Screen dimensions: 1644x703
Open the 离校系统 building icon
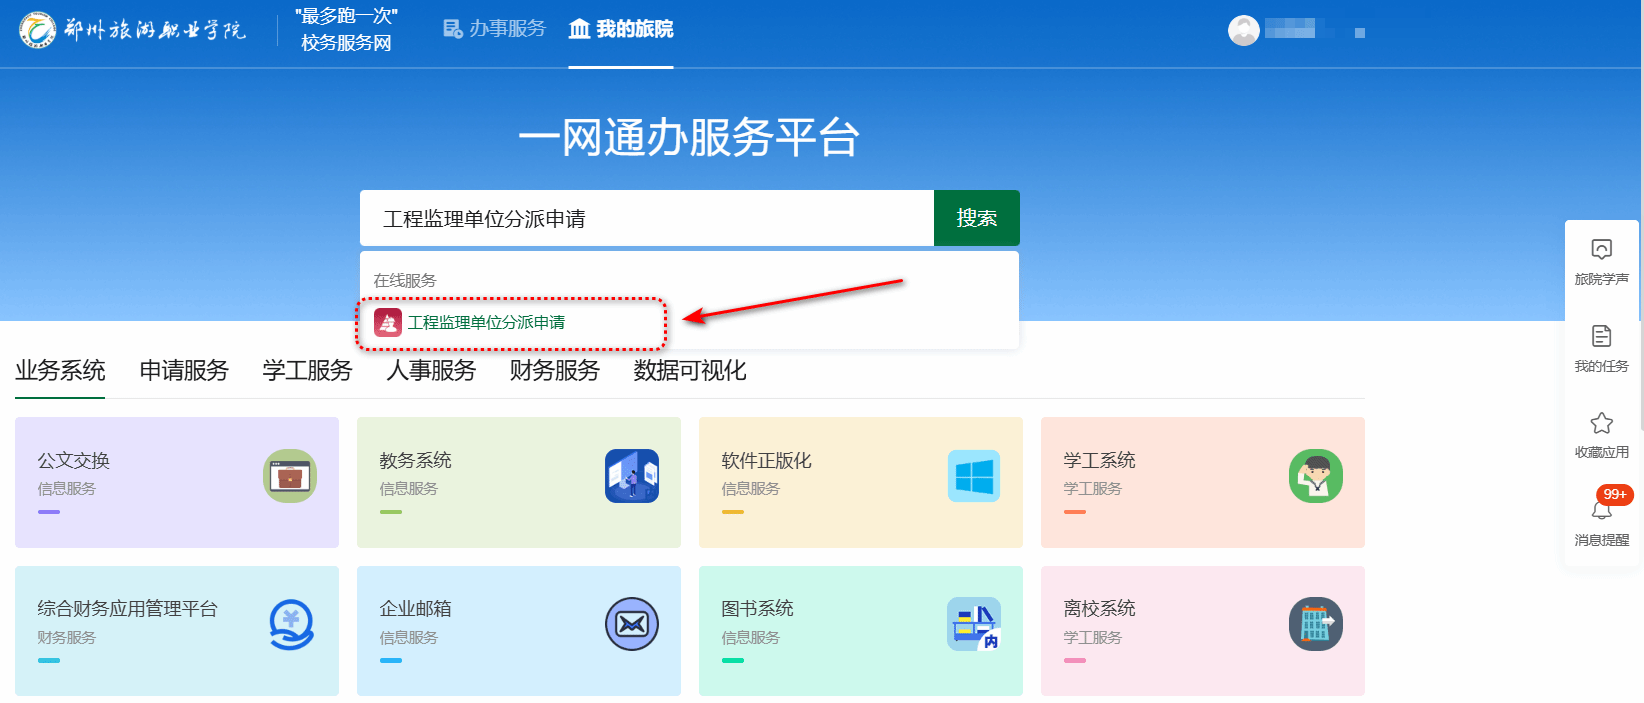click(1315, 624)
